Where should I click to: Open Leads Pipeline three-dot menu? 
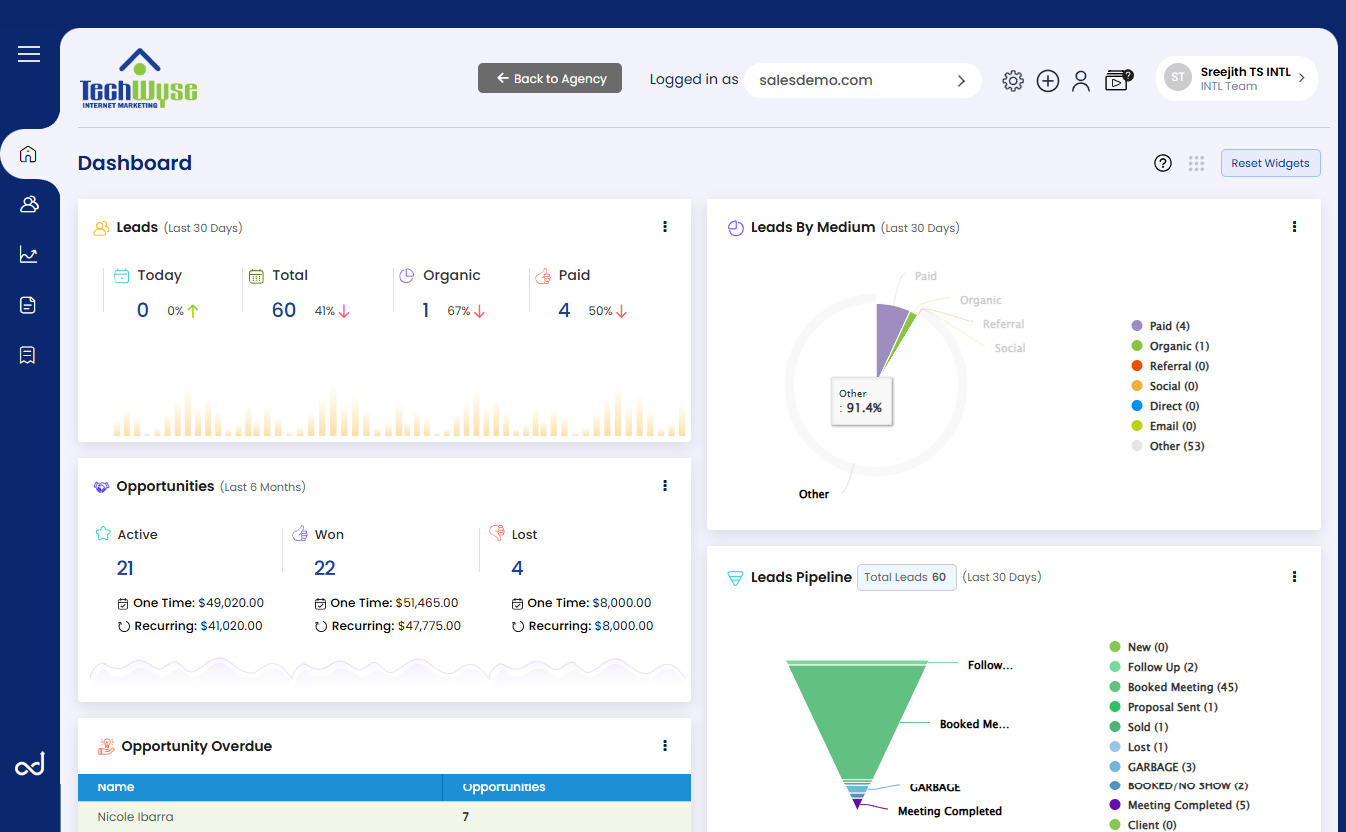pos(1294,577)
